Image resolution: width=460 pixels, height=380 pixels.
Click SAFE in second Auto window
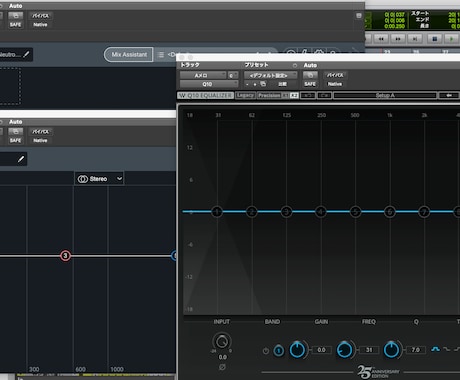15,140
